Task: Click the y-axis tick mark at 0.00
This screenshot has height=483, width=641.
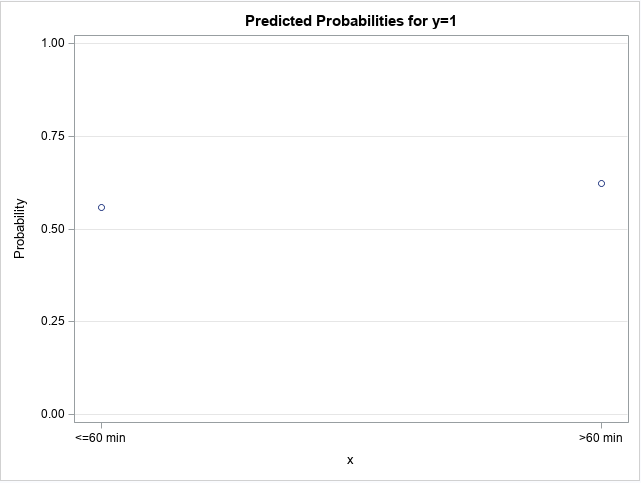Action: coord(72,414)
